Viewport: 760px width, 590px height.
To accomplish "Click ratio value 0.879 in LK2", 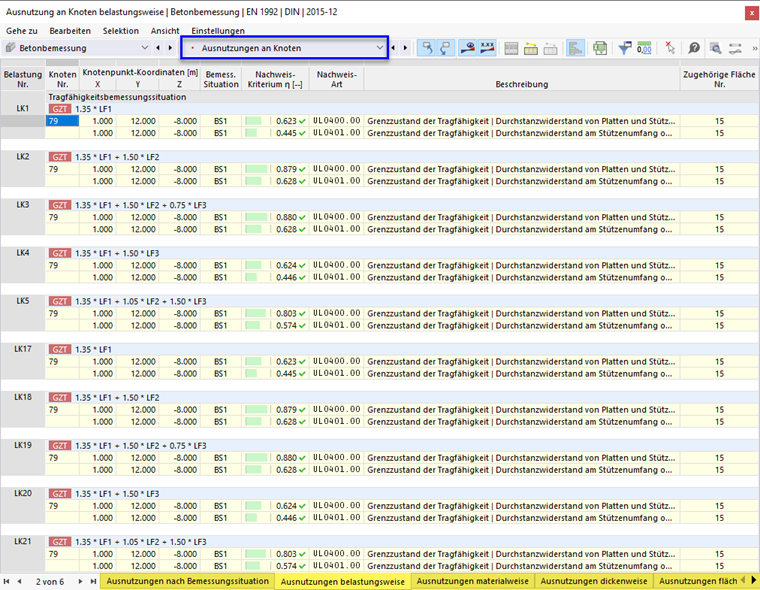I will pyautogui.click(x=286, y=169).
